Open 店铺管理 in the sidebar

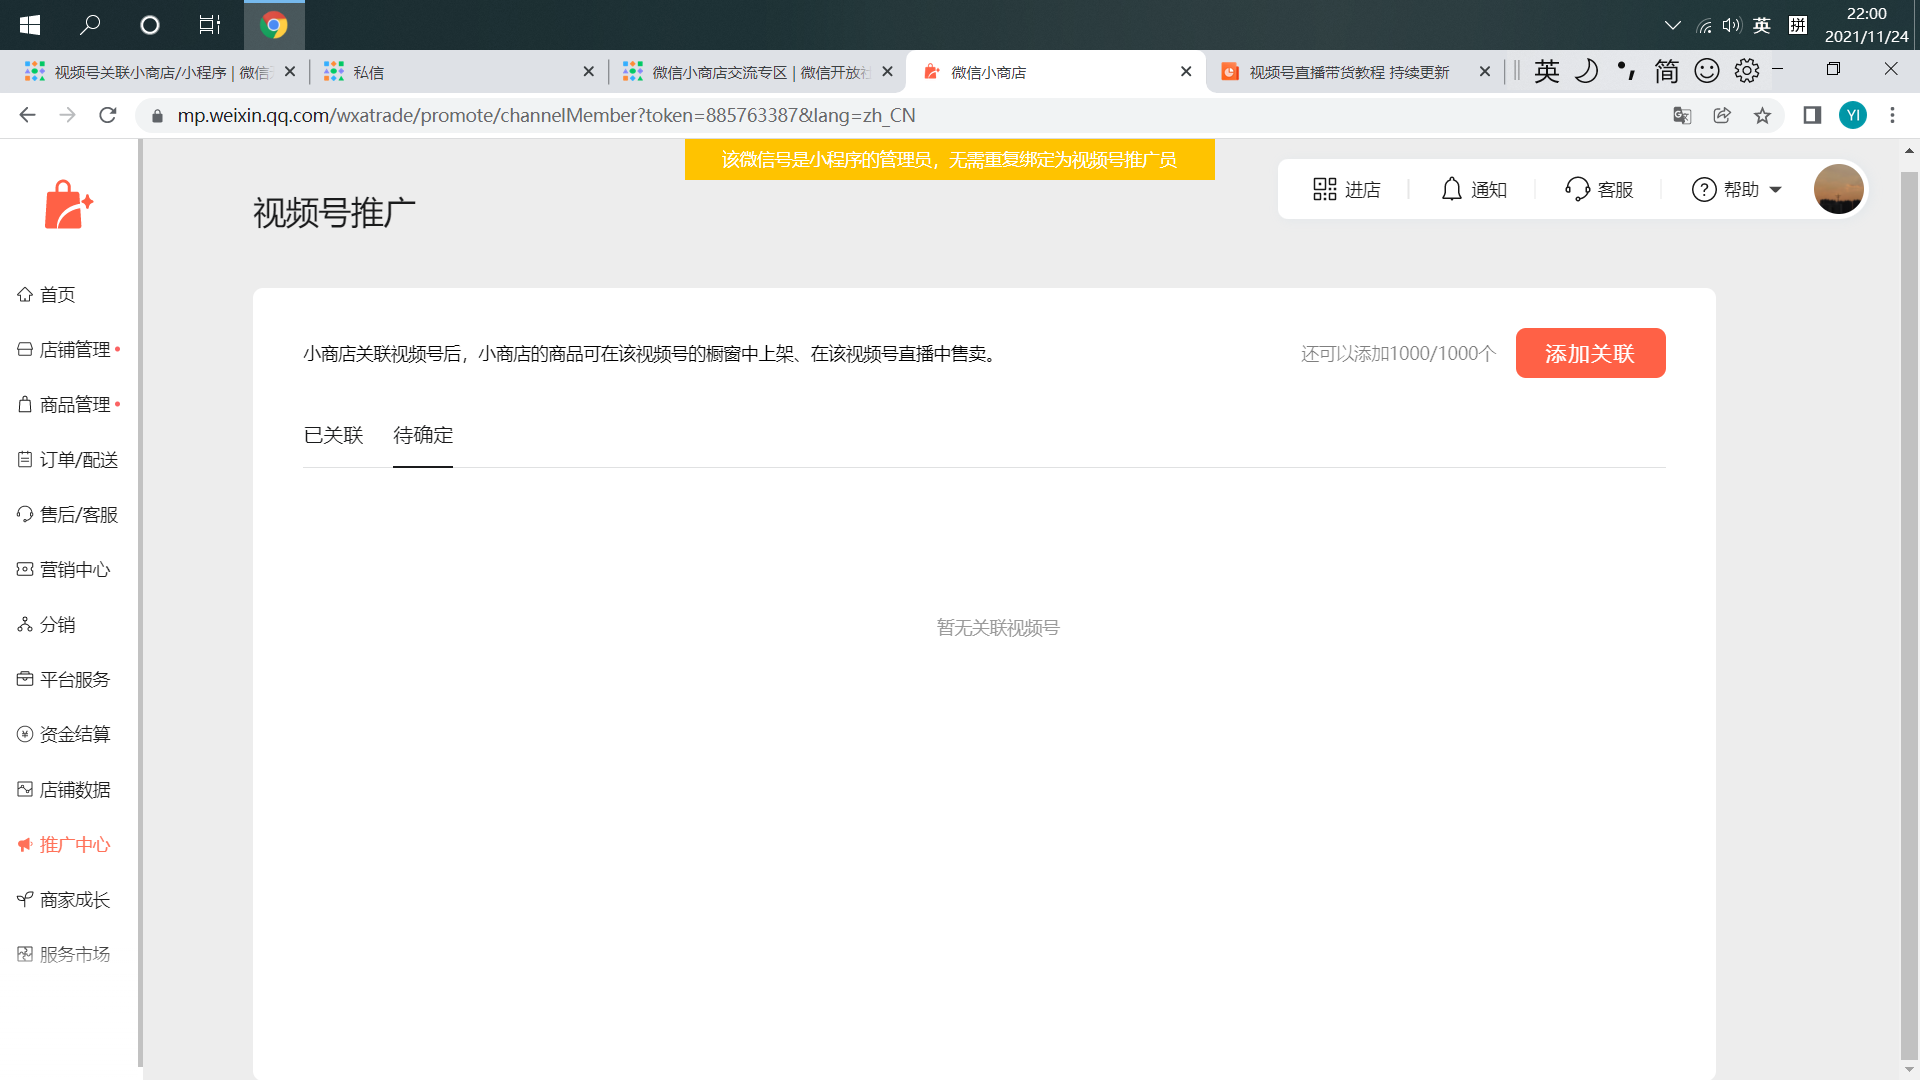point(74,350)
